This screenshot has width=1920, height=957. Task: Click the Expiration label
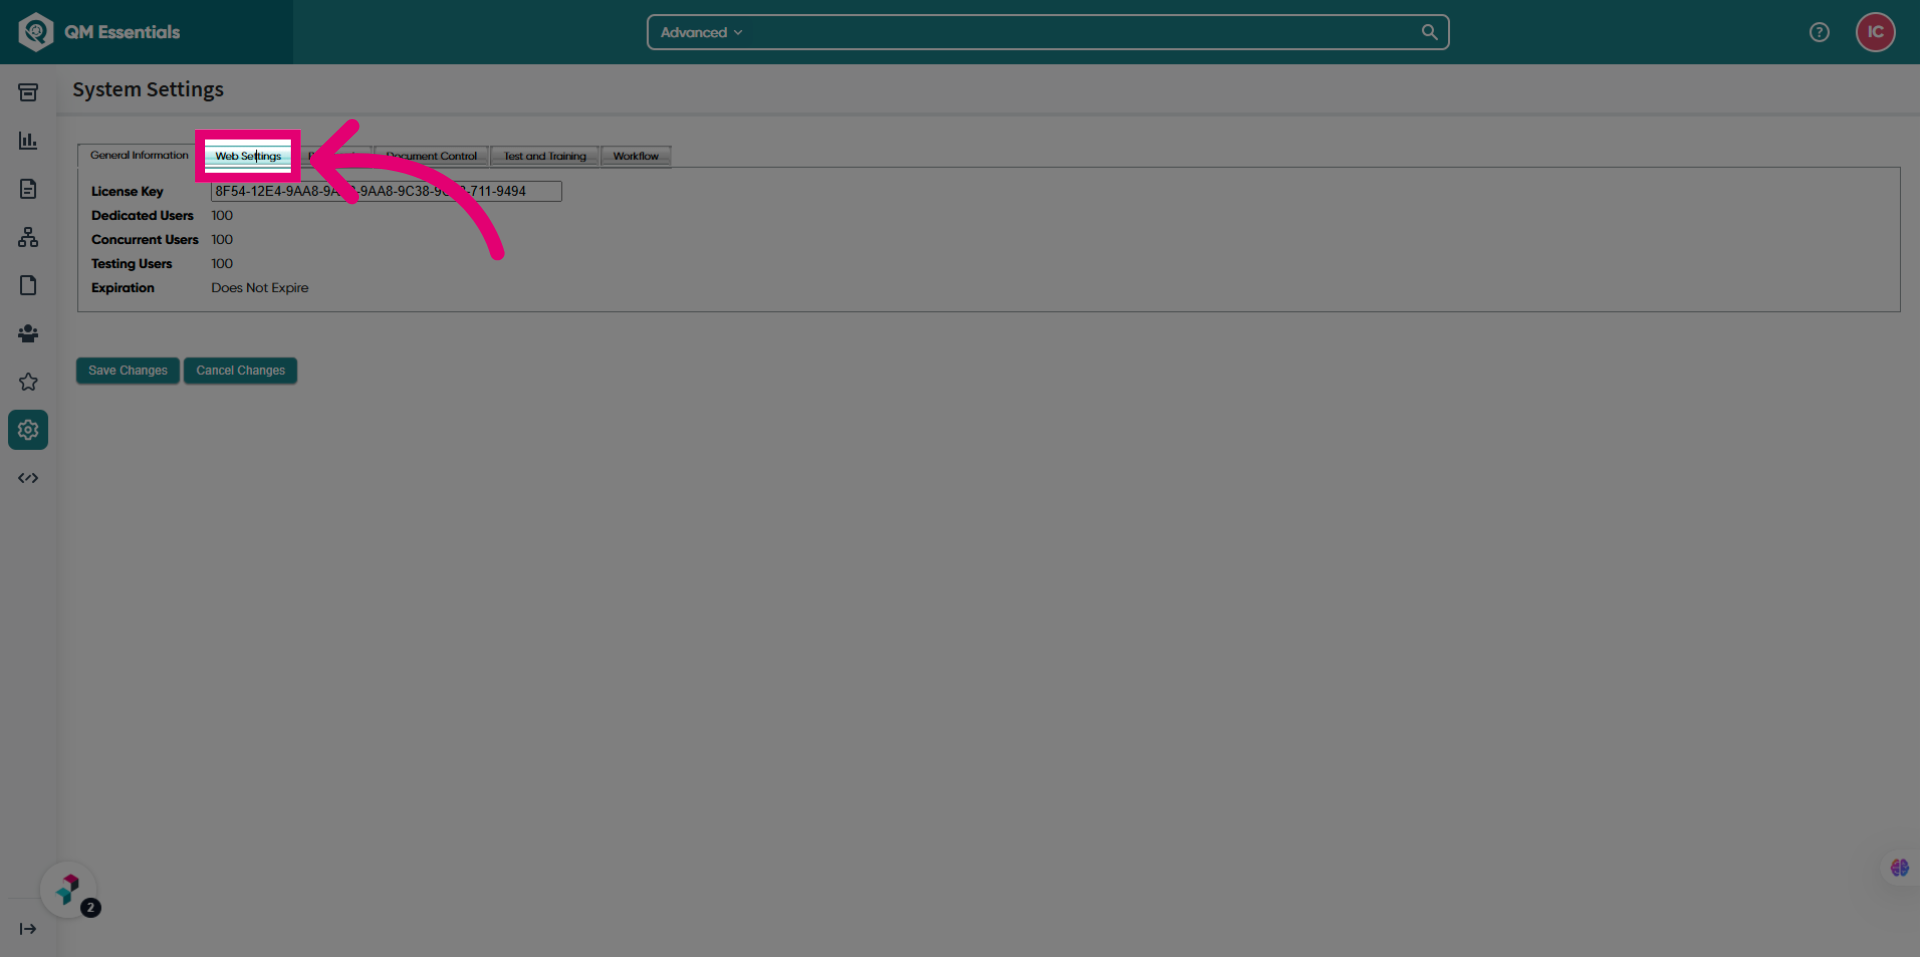point(123,288)
